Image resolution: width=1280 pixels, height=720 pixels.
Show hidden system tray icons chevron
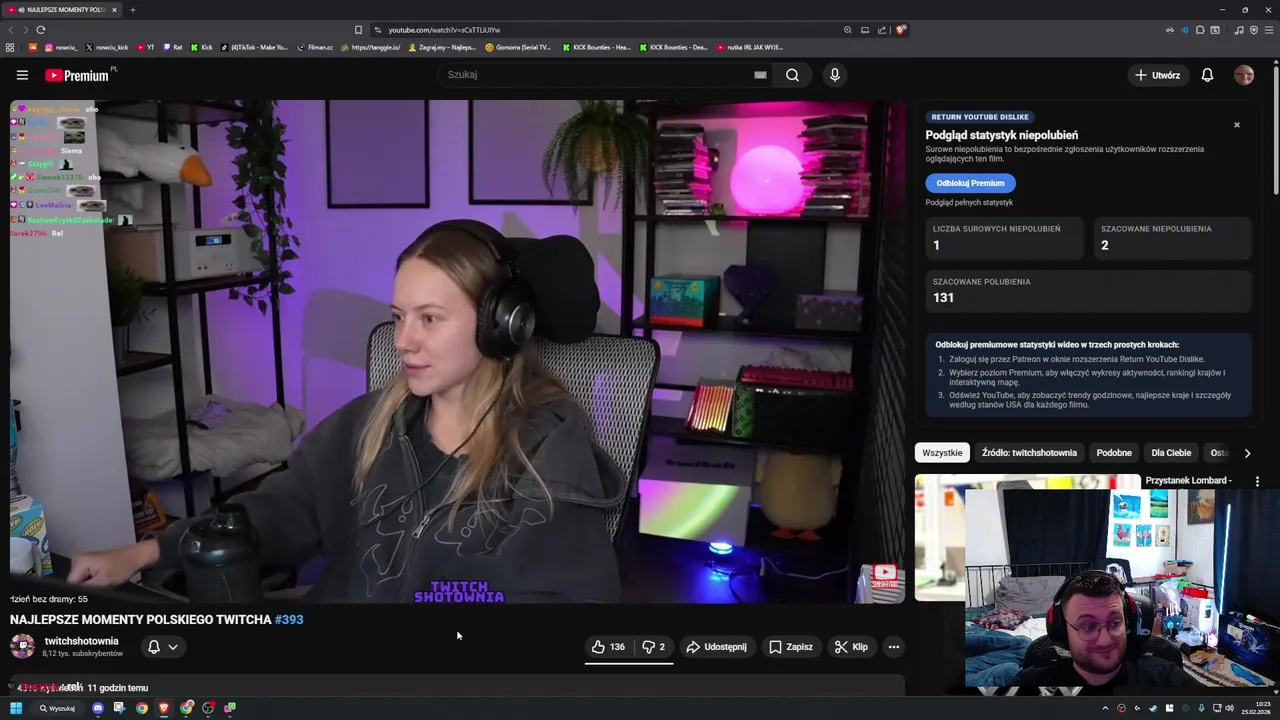point(1105,708)
